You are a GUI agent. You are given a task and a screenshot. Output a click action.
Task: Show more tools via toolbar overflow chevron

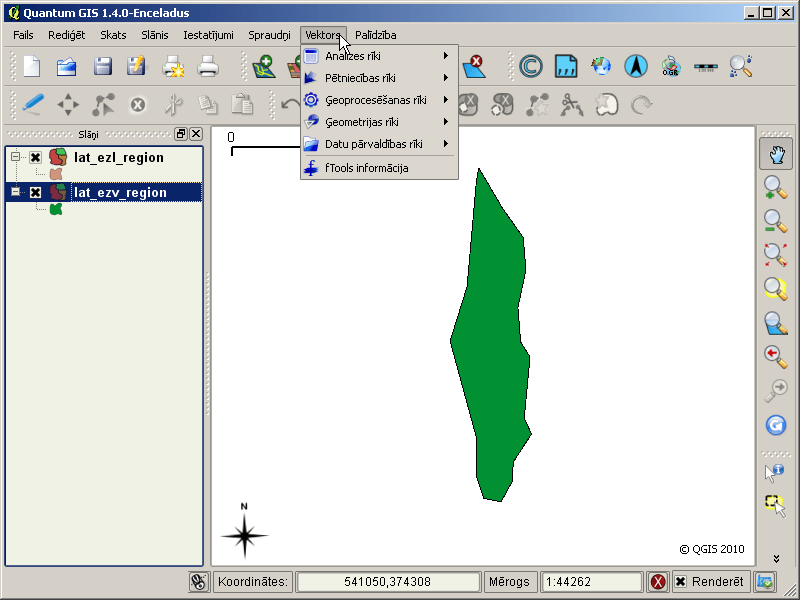pyautogui.click(x=776, y=559)
